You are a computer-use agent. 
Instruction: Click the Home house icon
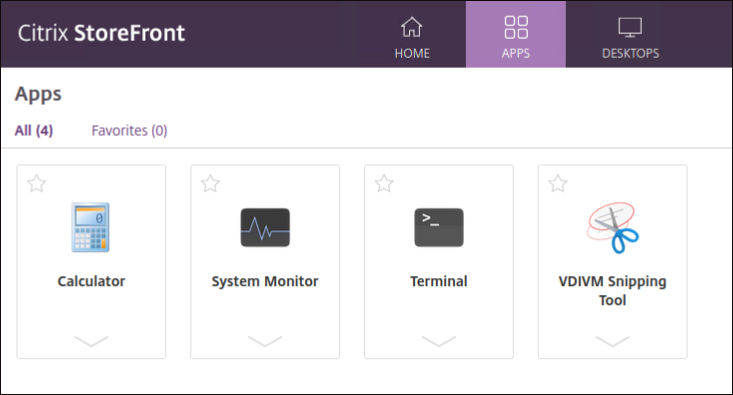point(411,27)
